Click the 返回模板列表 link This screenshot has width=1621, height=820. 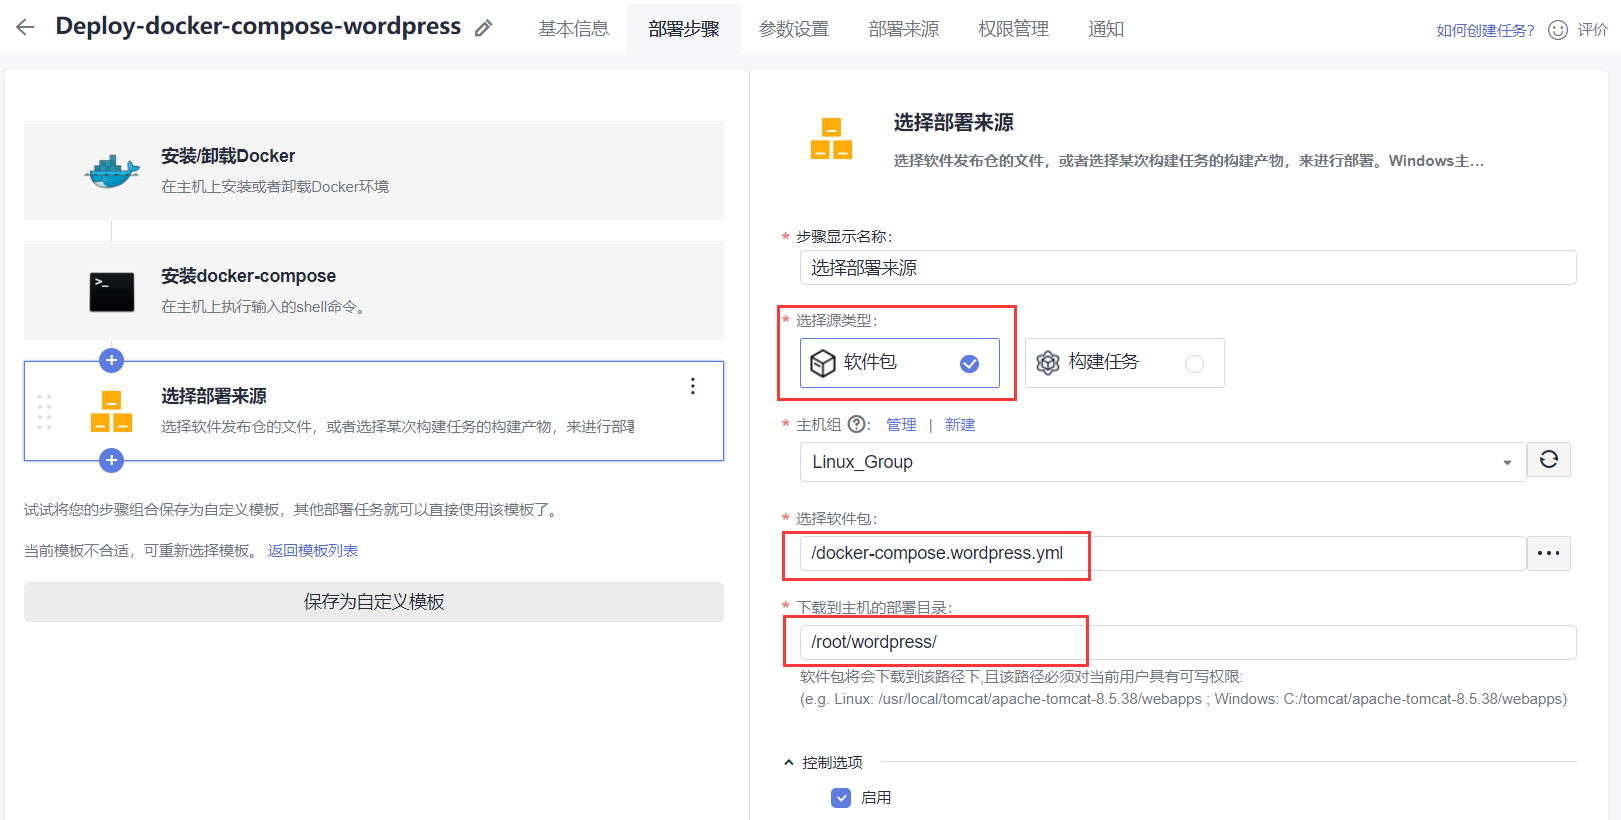(x=313, y=551)
